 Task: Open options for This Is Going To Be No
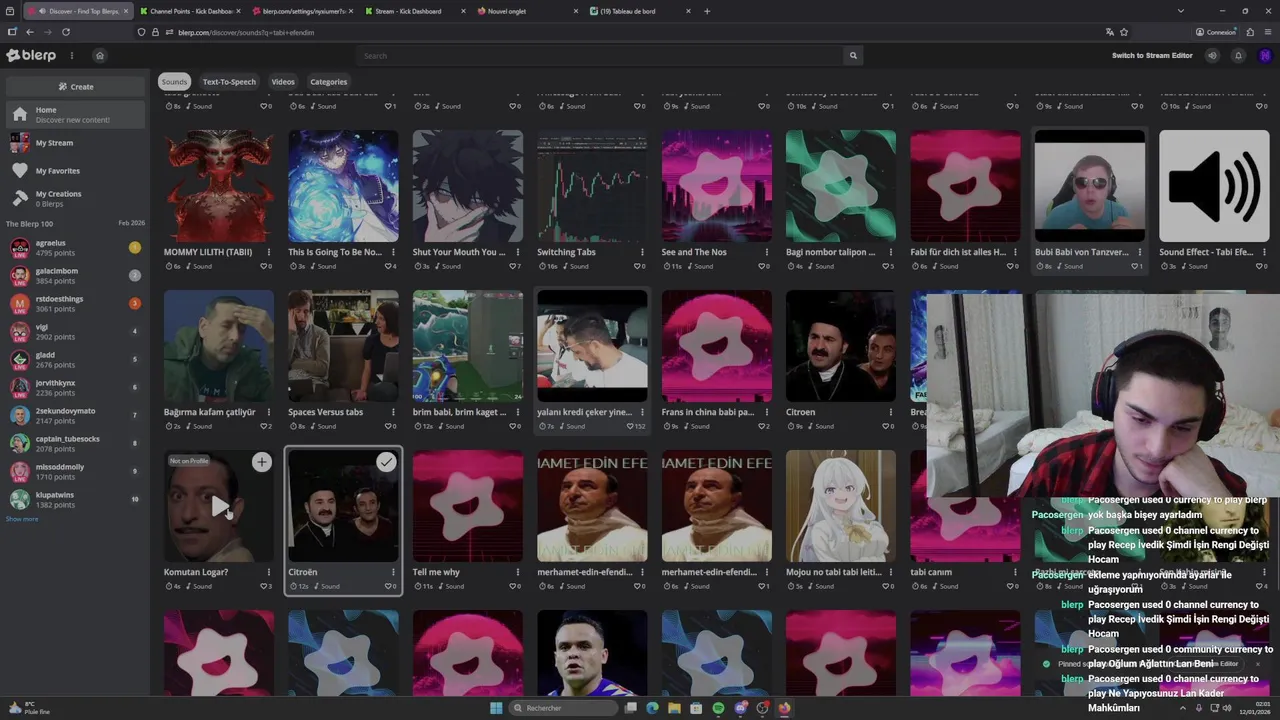(x=393, y=252)
